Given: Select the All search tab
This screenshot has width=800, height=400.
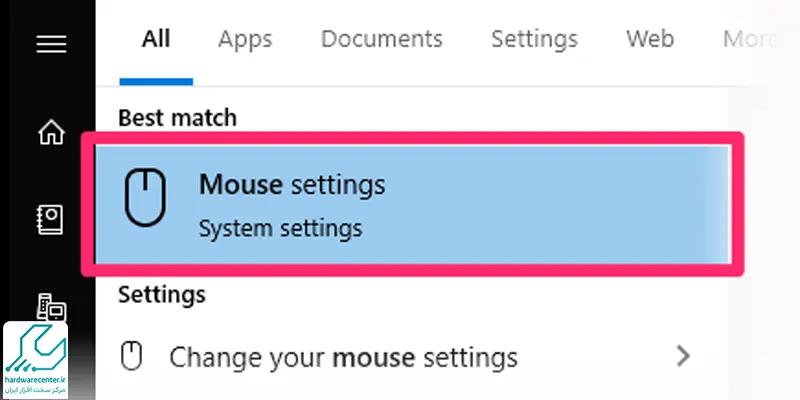Looking at the screenshot, I should (156, 39).
